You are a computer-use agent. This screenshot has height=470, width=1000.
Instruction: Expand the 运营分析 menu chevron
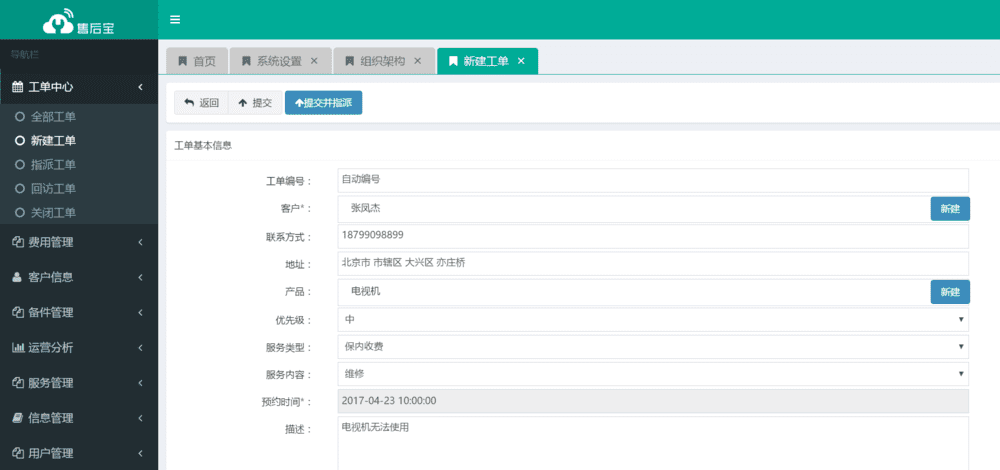coord(140,348)
